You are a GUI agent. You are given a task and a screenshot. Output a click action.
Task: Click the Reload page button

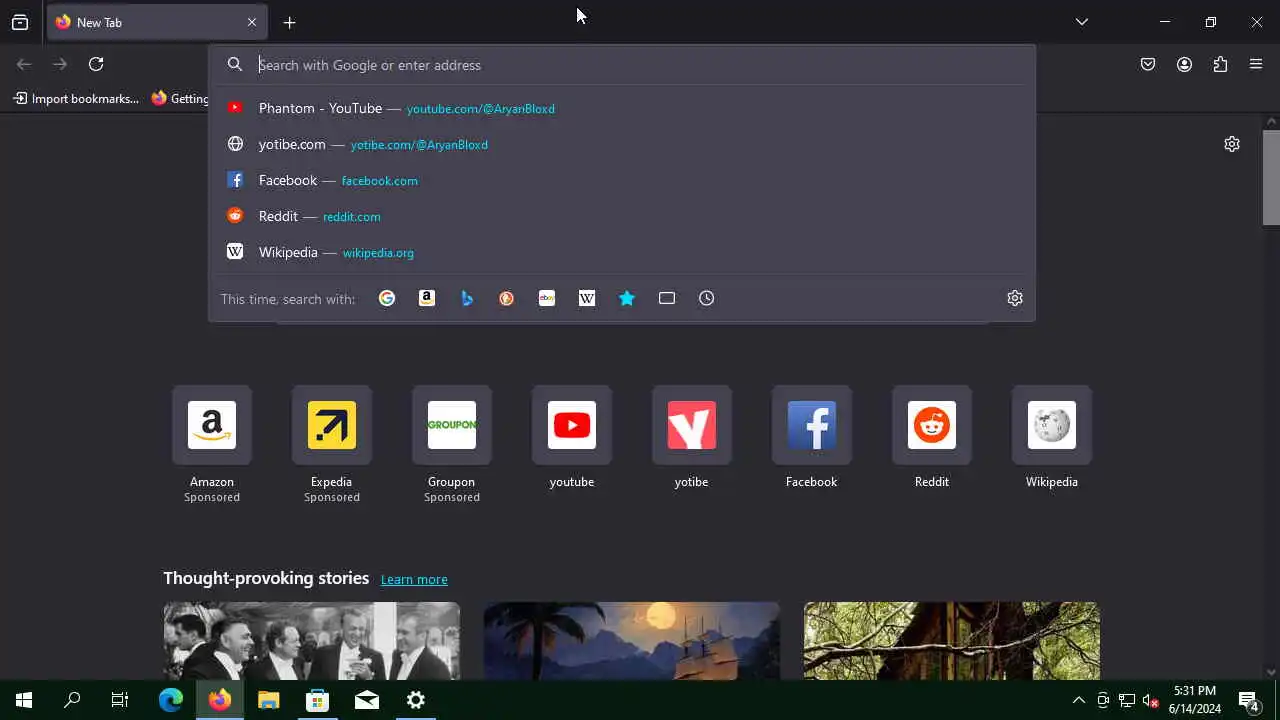(x=96, y=64)
